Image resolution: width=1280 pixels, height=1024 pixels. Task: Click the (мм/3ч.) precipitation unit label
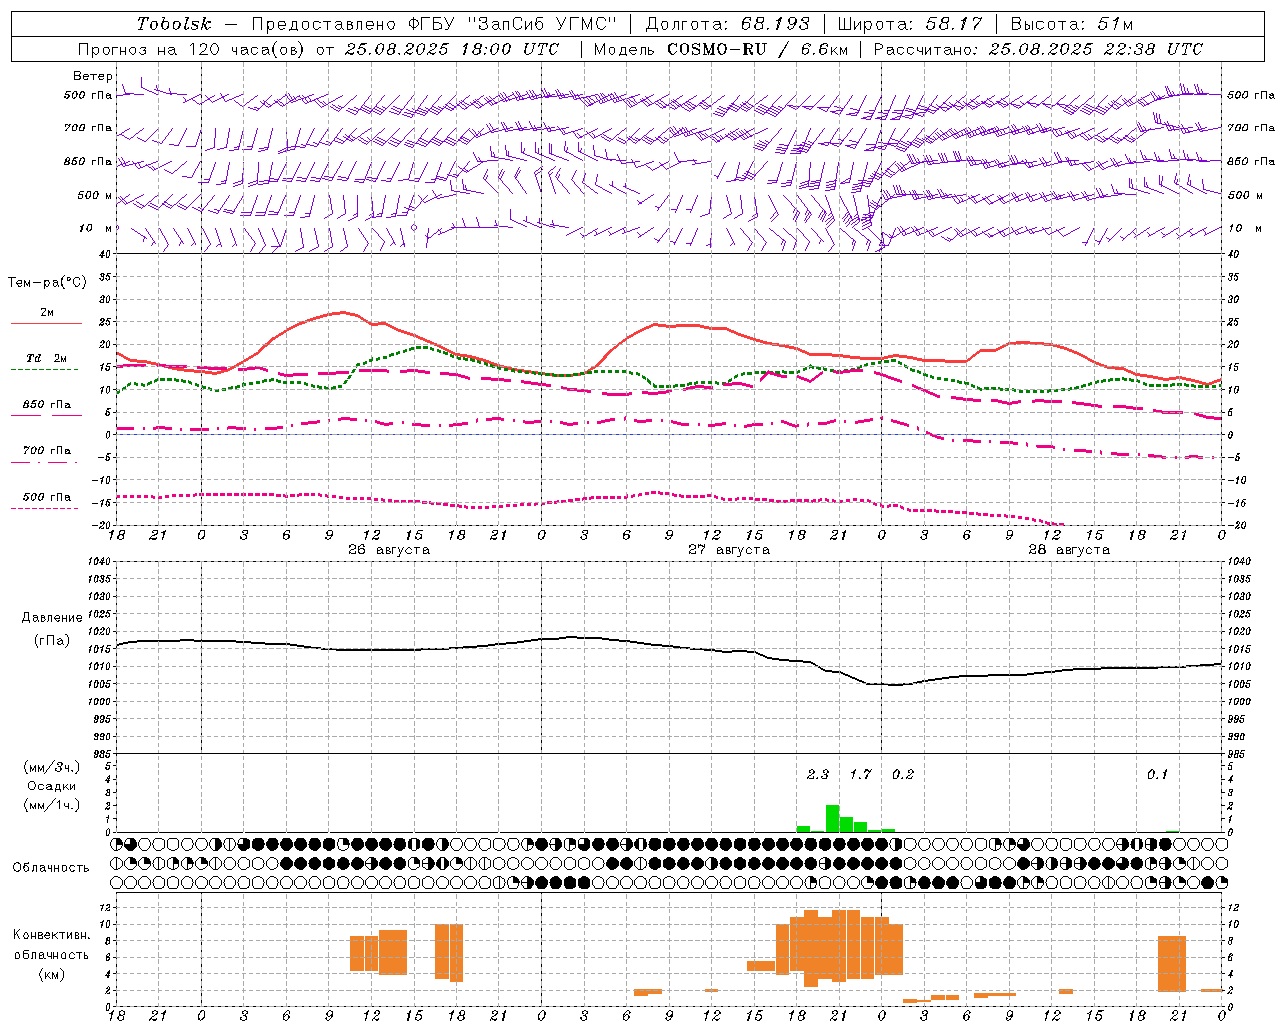(x=52, y=768)
